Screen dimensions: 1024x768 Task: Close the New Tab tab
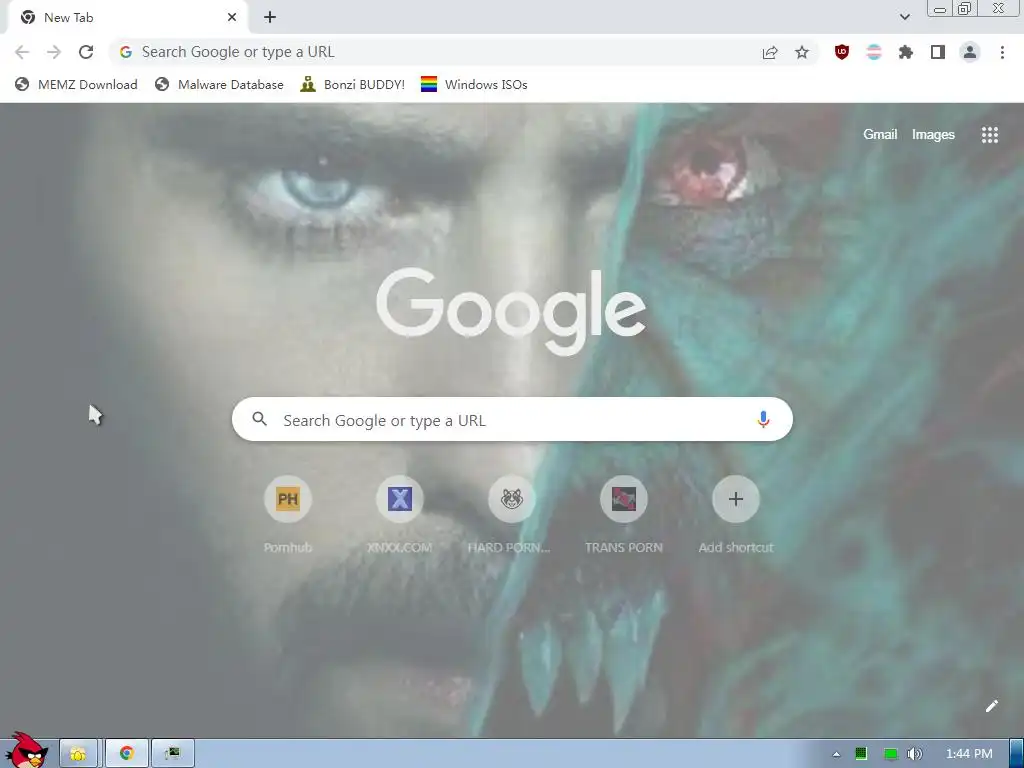coord(232,18)
